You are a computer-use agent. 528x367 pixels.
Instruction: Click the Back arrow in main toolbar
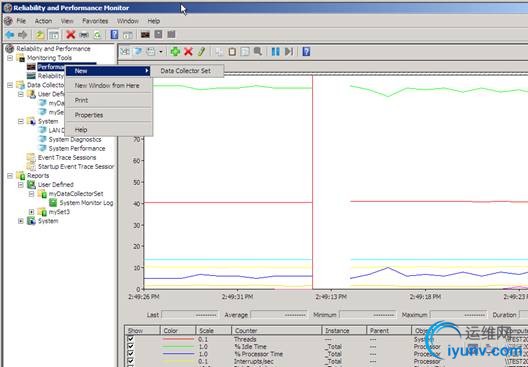[10, 34]
